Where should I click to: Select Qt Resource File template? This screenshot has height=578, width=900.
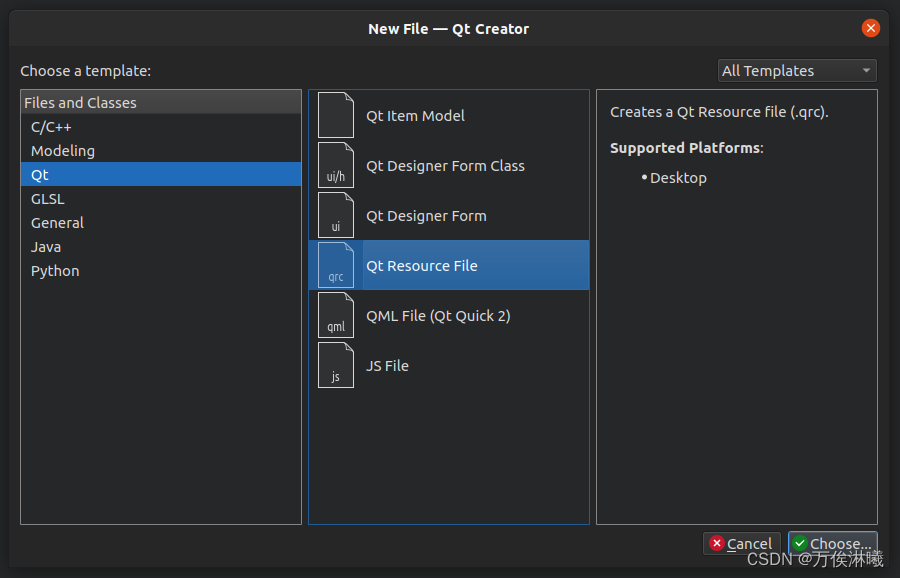pyautogui.click(x=449, y=265)
